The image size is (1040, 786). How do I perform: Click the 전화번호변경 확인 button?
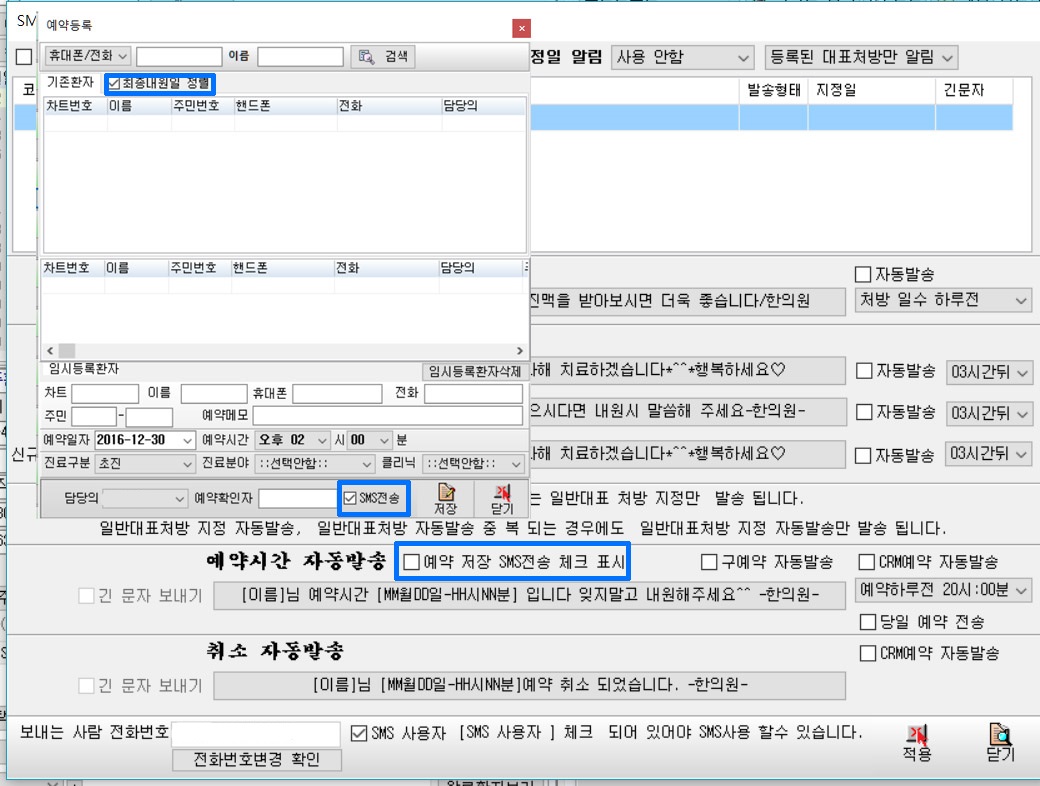(x=257, y=760)
